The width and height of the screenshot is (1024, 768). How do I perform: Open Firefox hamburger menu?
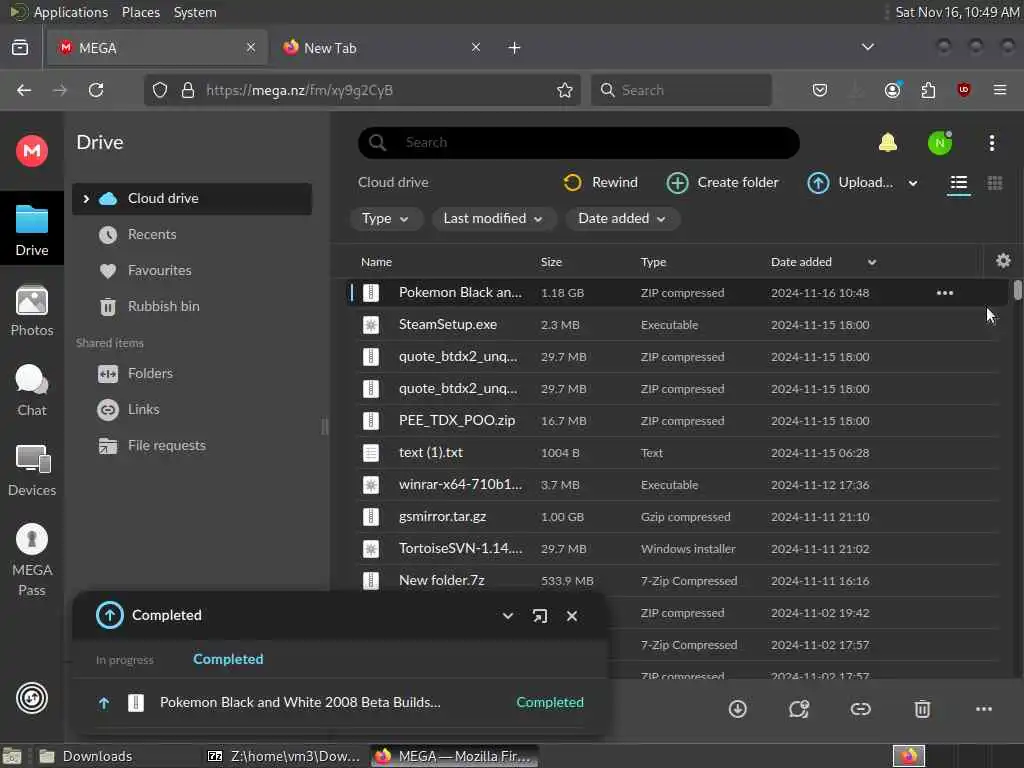999,90
